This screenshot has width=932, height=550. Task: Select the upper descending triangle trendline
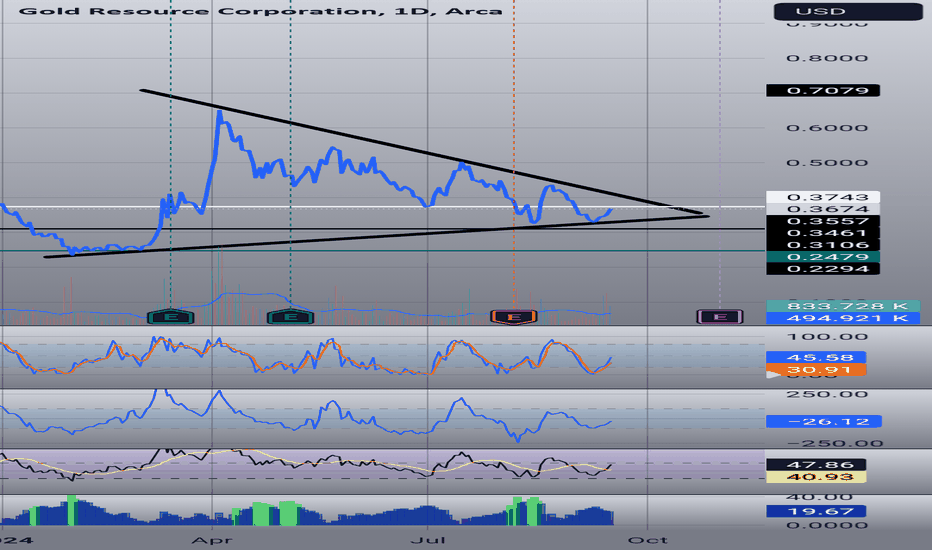(421, 152)
